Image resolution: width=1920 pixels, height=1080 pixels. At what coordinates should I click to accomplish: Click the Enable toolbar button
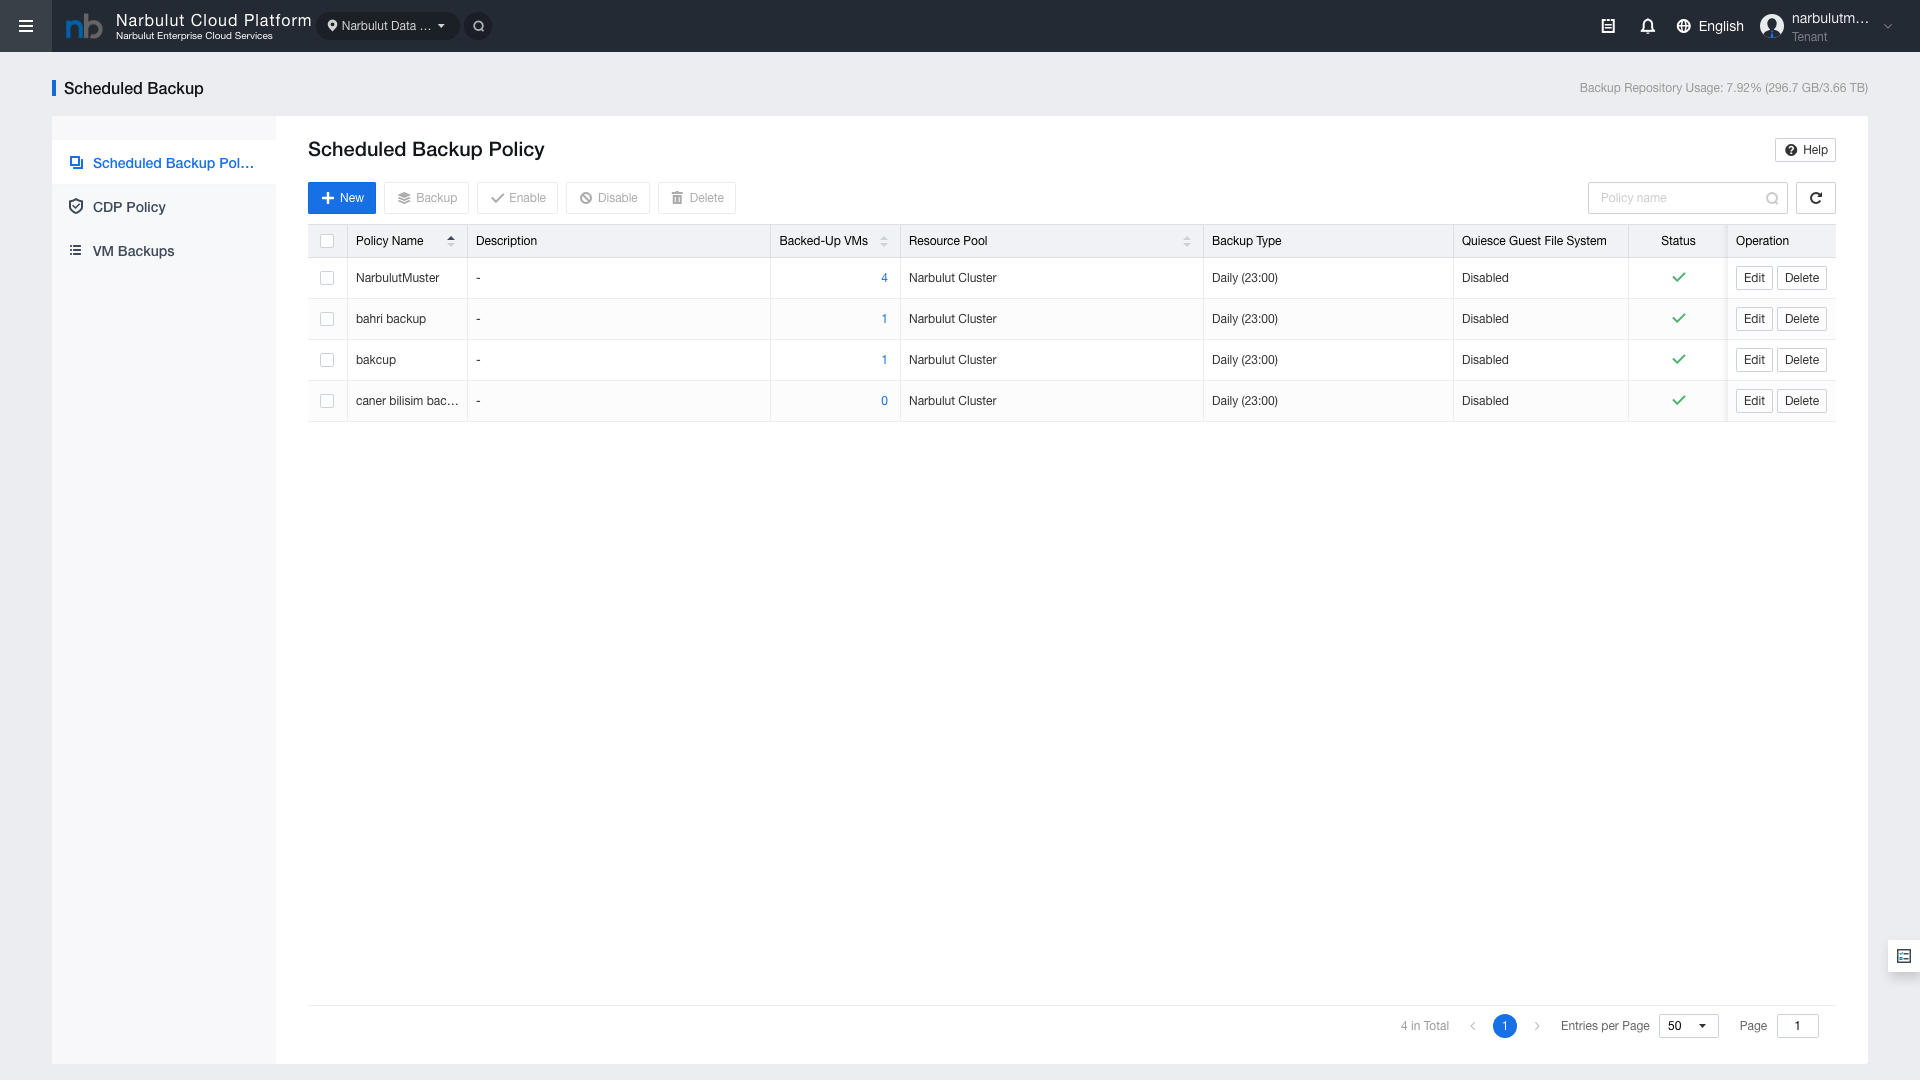click(x=518, y=198)
